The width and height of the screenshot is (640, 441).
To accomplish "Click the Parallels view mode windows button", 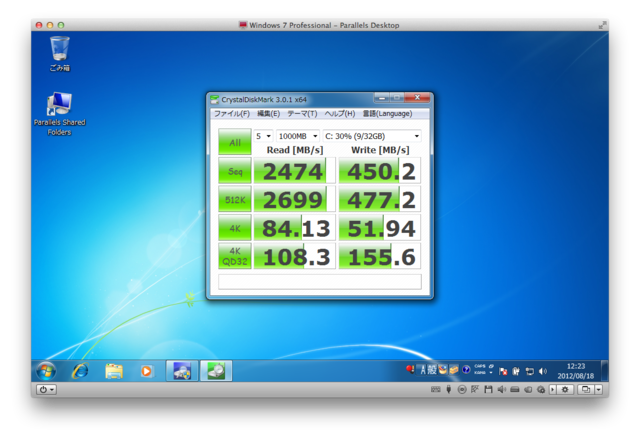I will click(x=585, y=390).
